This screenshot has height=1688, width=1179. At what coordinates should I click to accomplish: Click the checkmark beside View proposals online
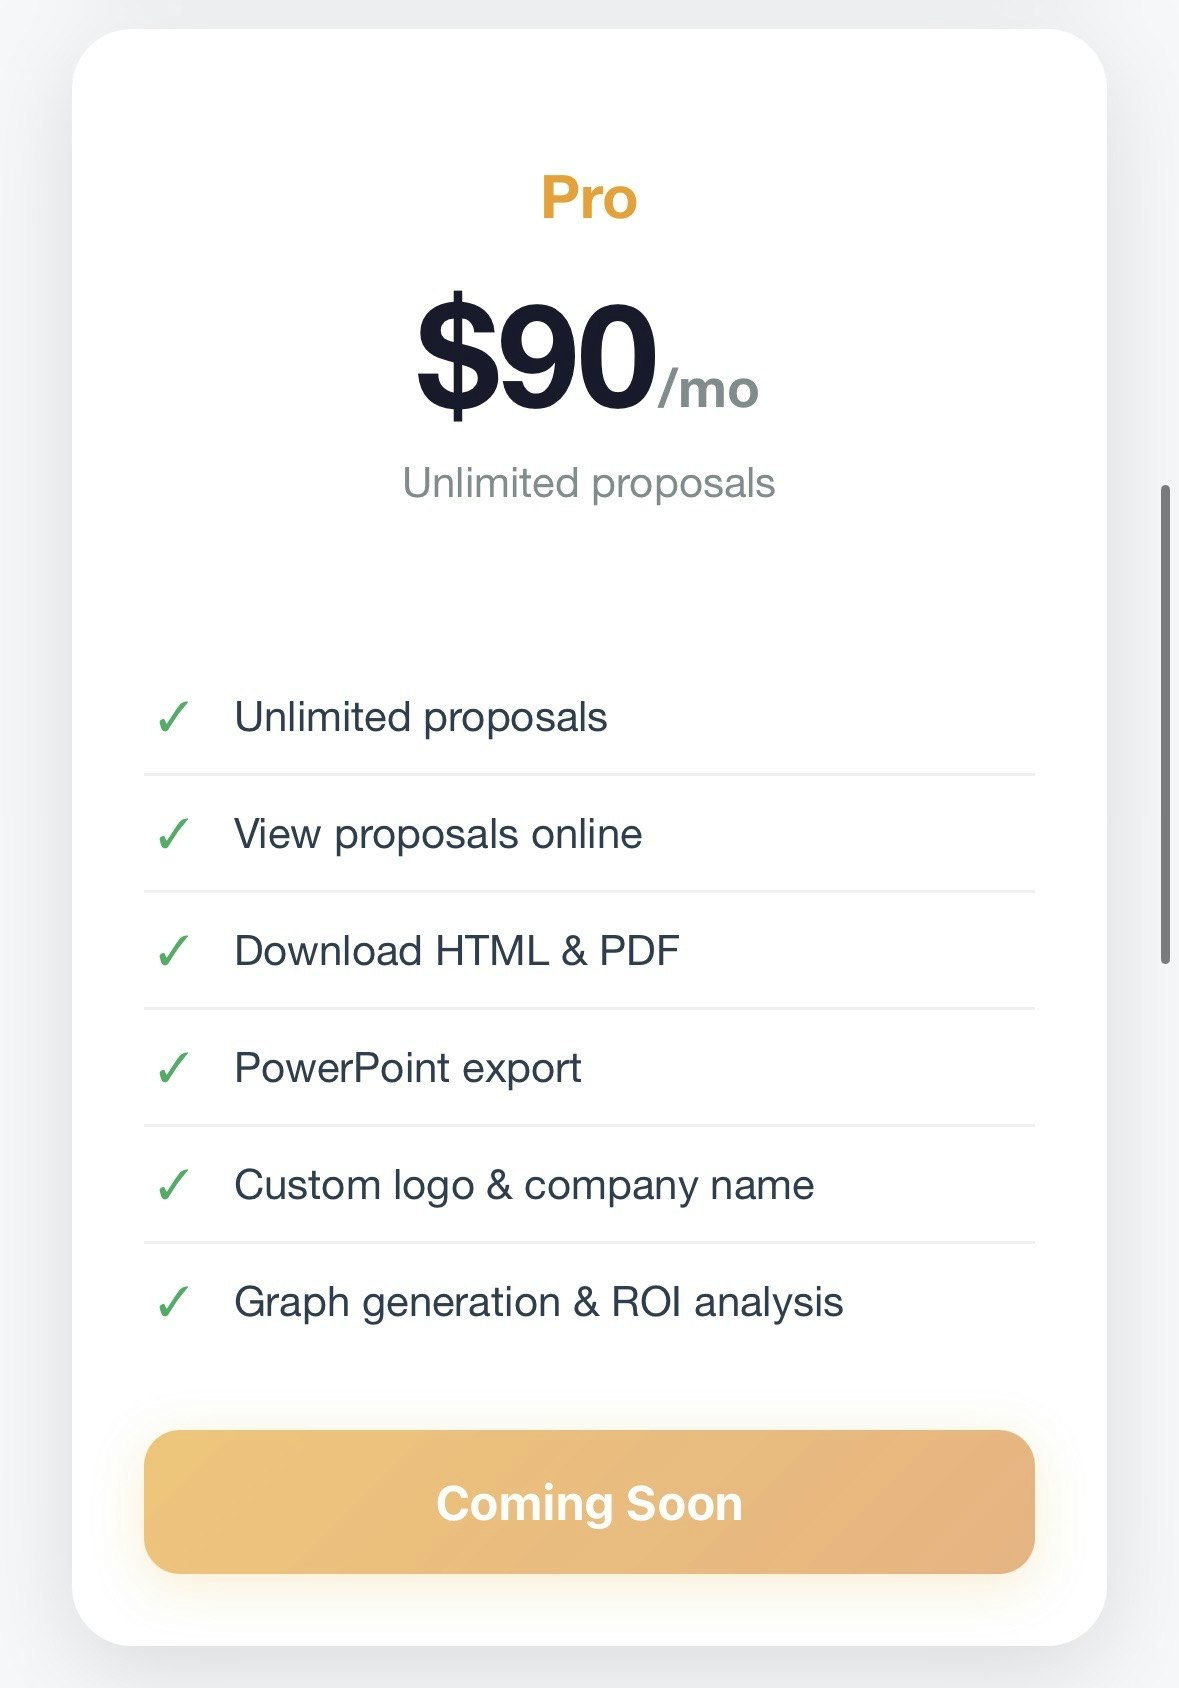(176, 833)
